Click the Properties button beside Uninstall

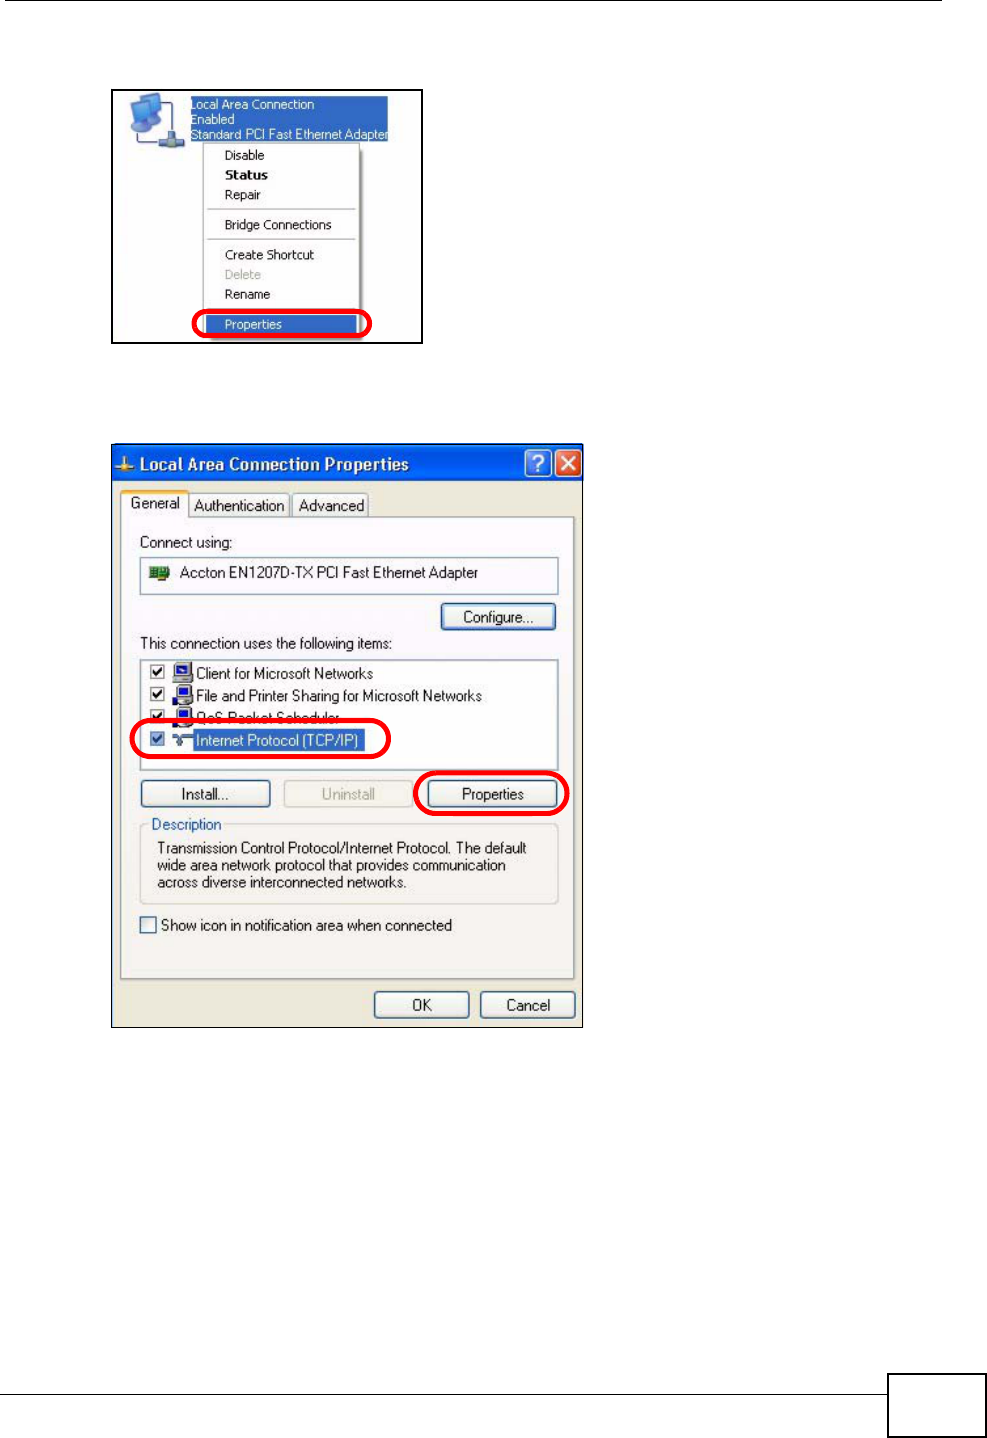492,794
